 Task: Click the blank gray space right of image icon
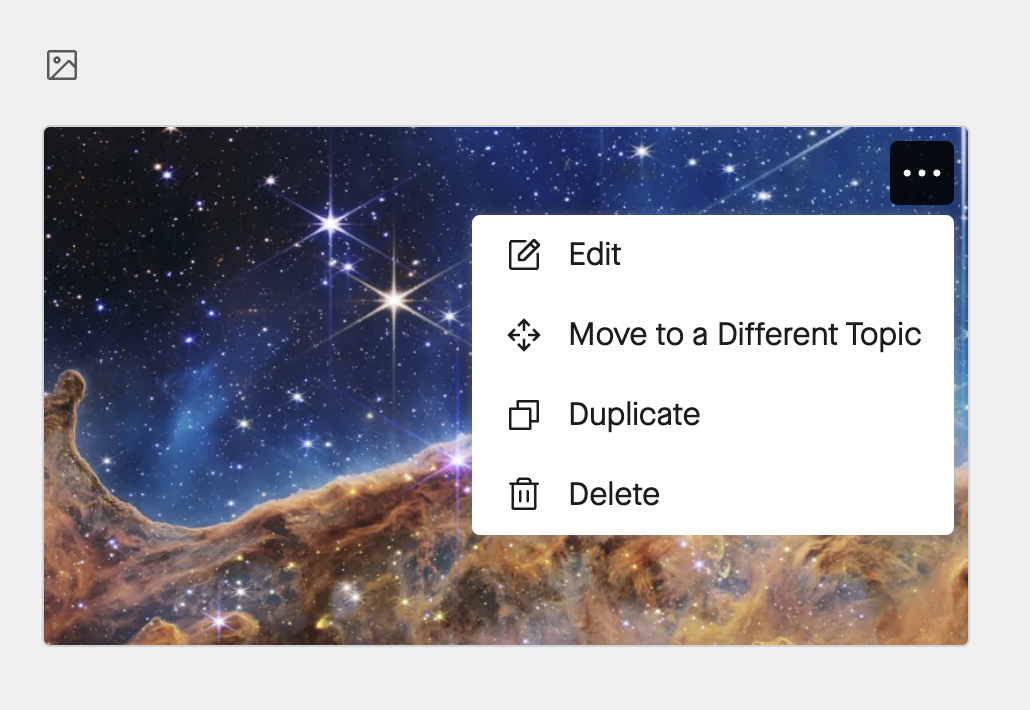click(500, 66)
